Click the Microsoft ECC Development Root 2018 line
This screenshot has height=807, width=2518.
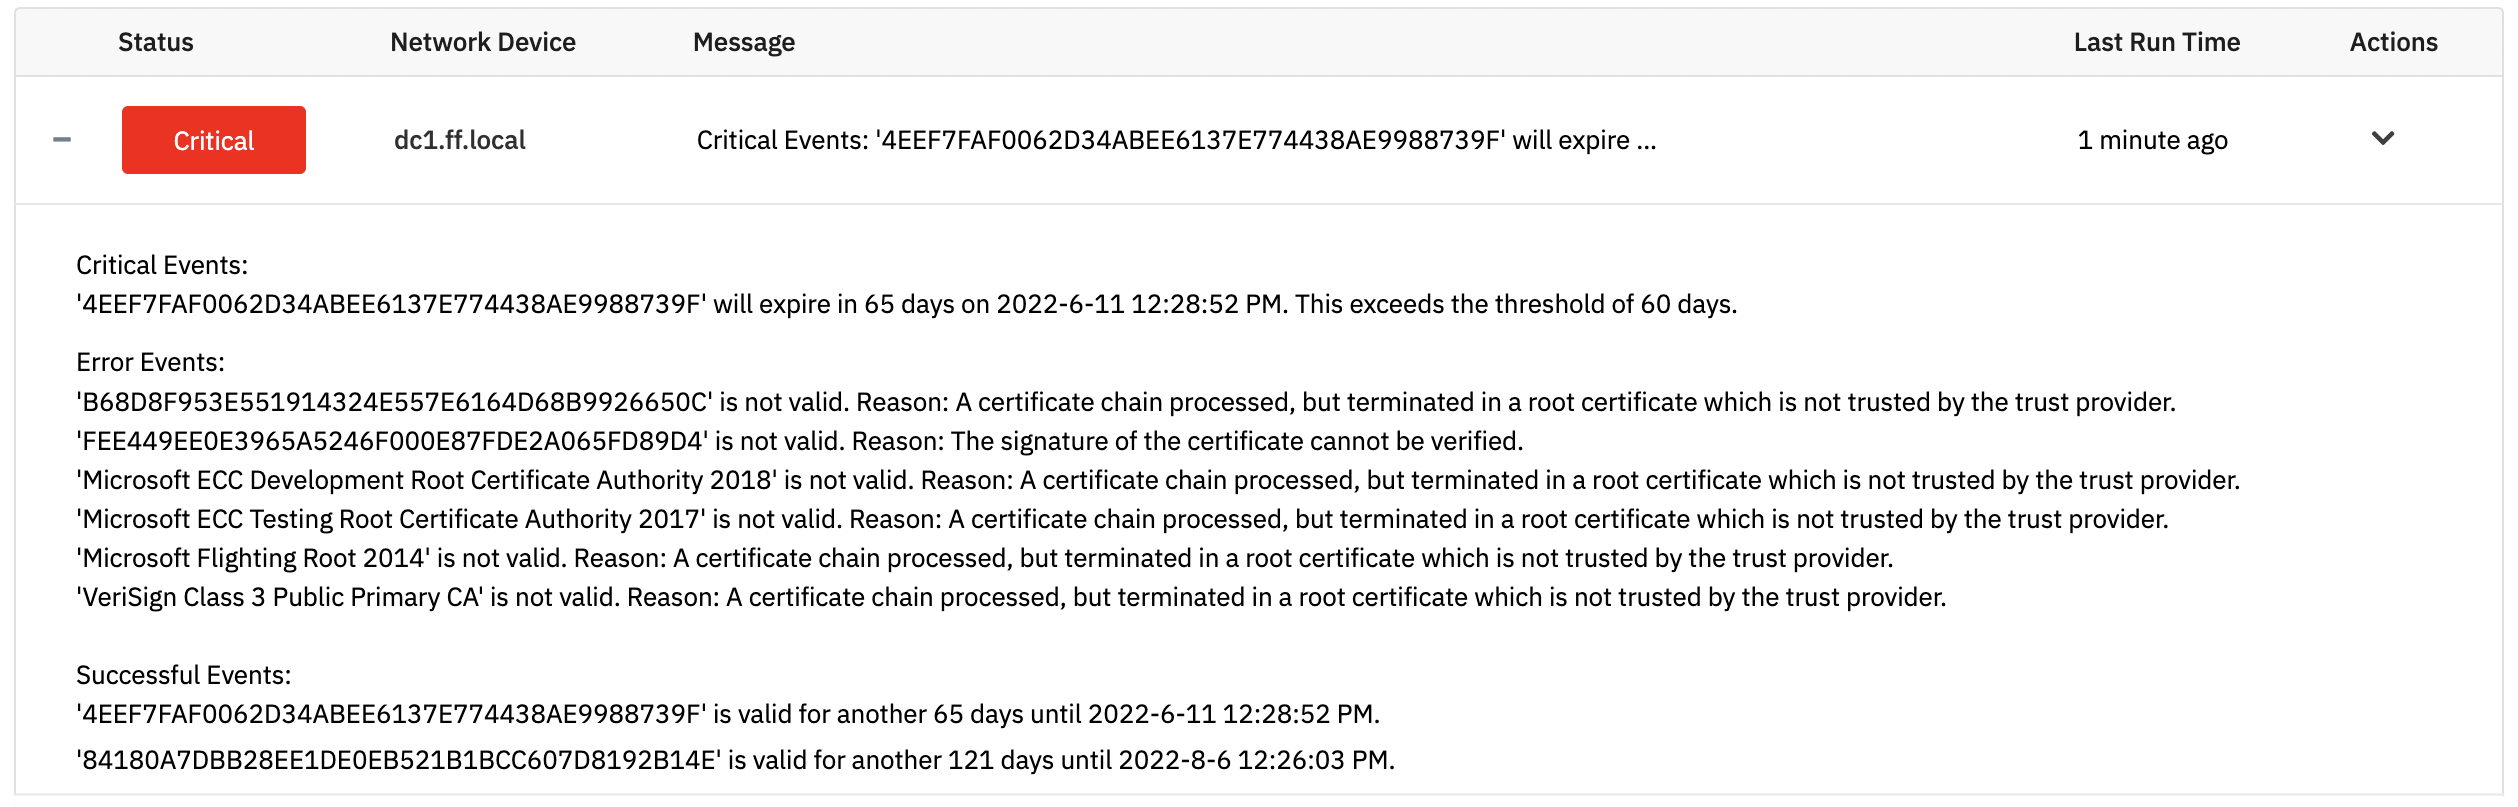pos(1158,480)
